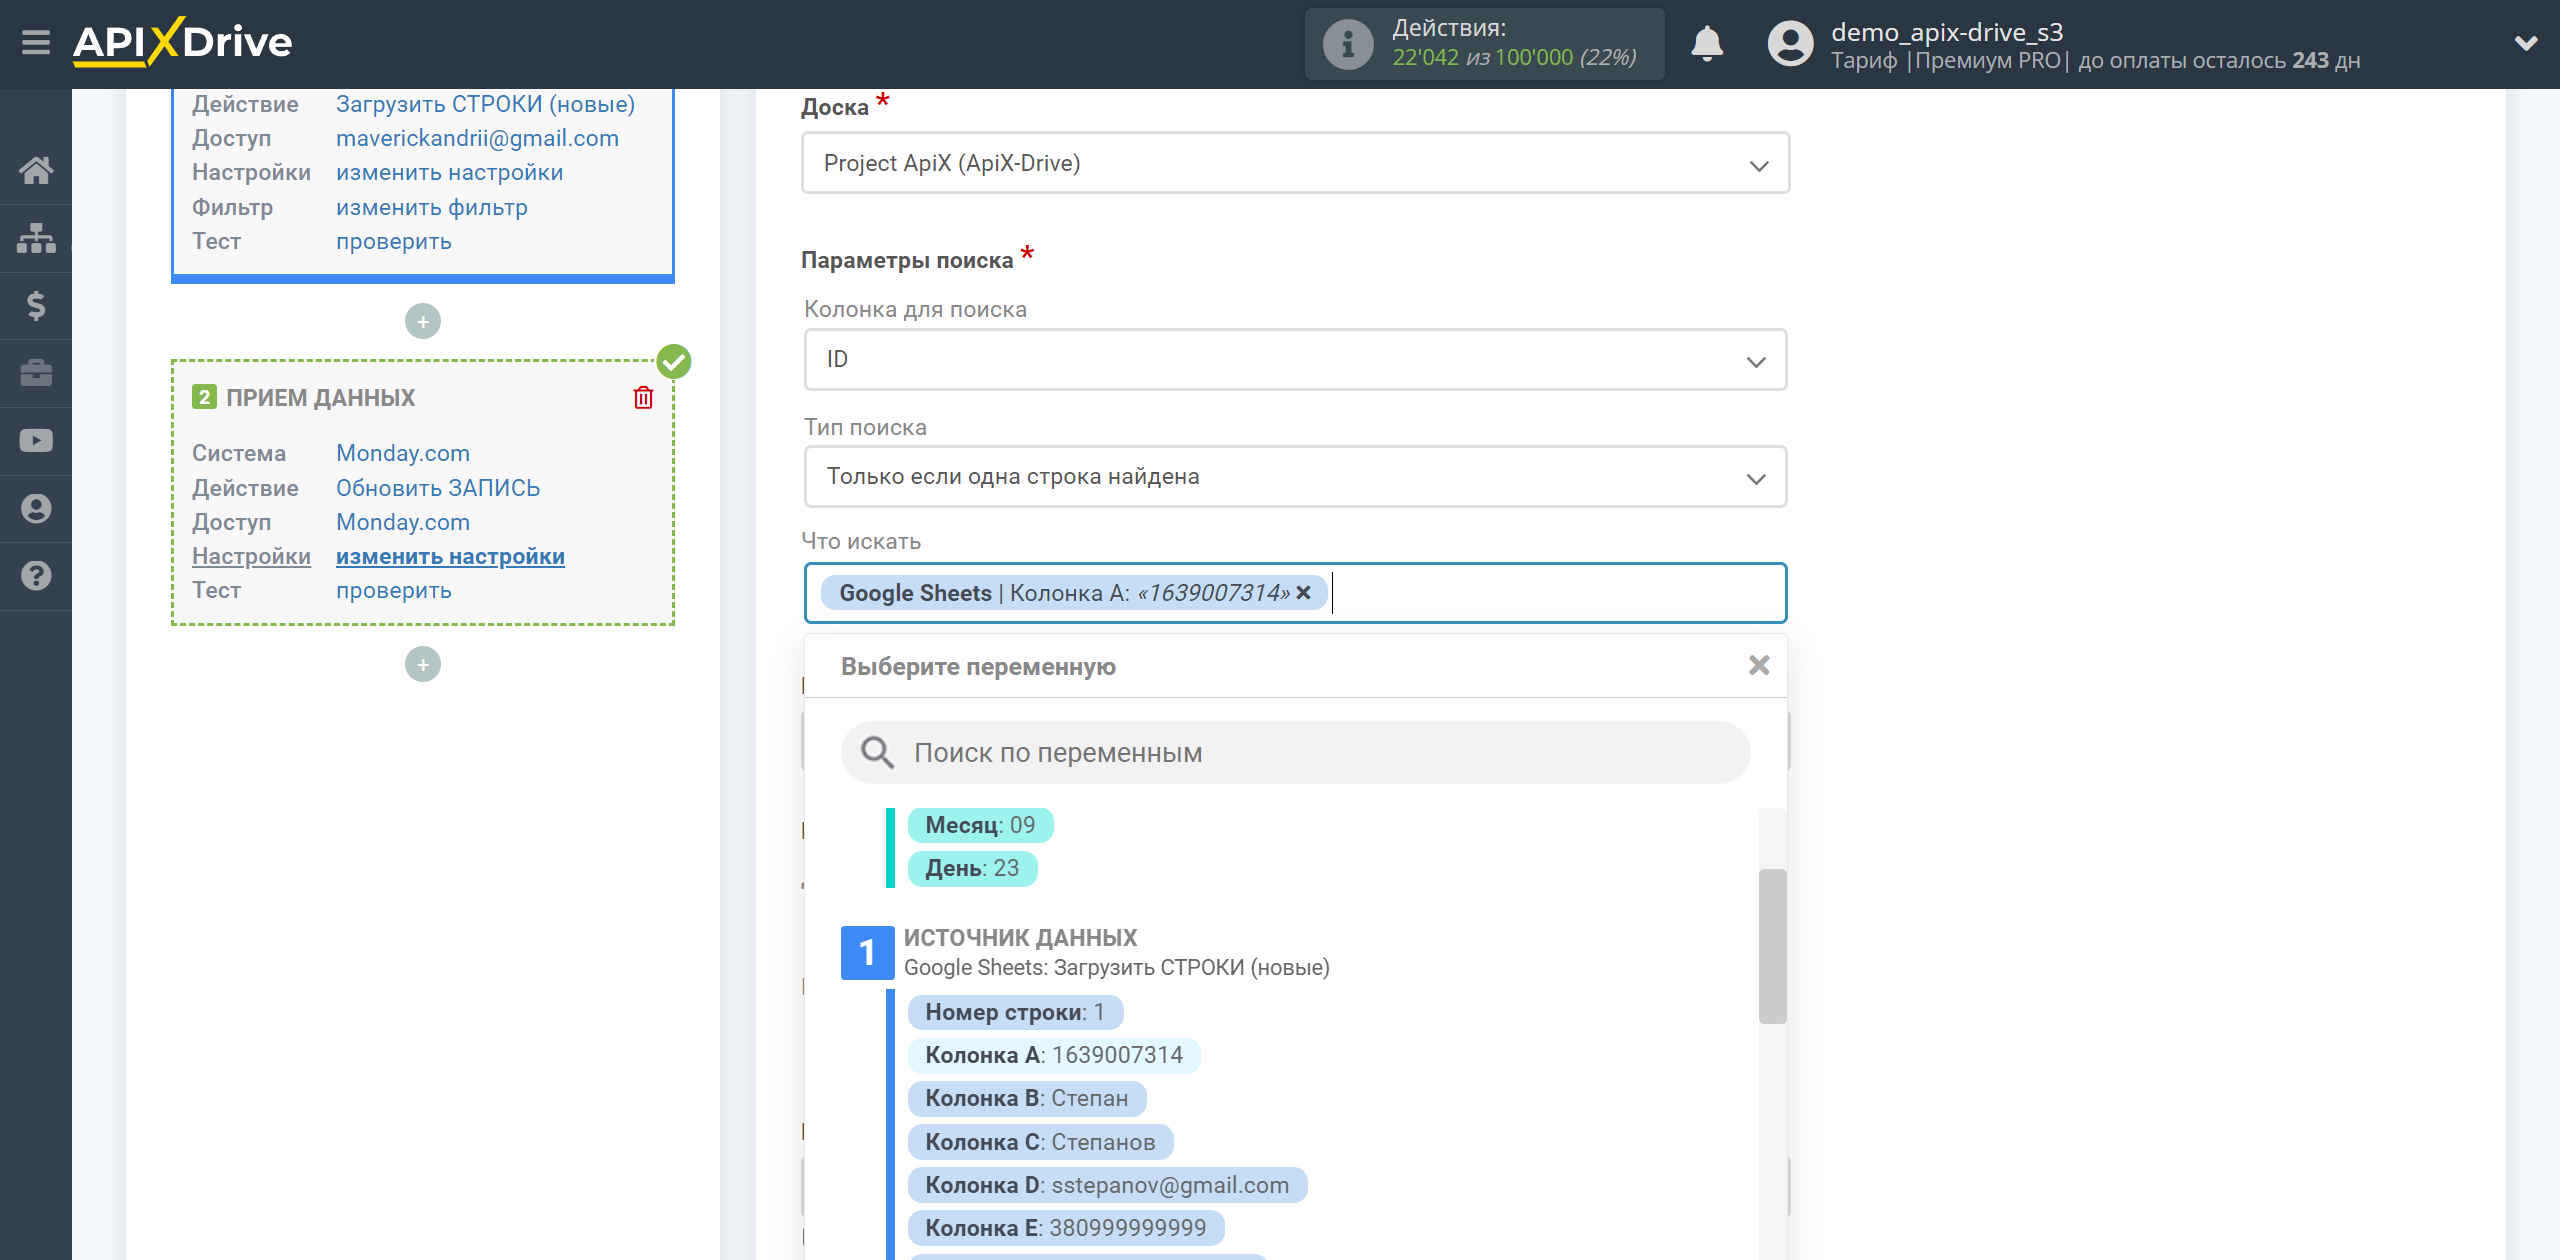Open notifications bell
Image resolution: width=2560 pixels, height=1260 pixels.
(x=1707, y=44)
